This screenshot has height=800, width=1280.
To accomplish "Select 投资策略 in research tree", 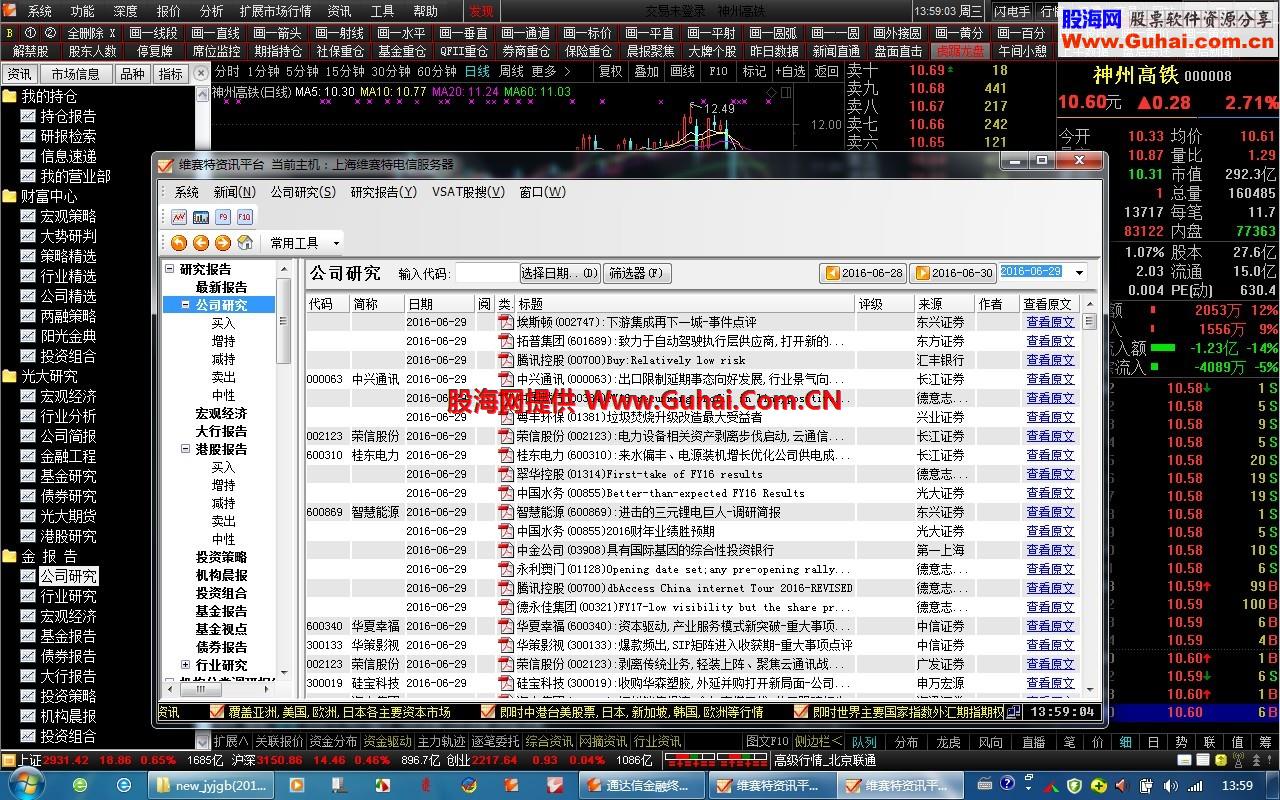I will pyautogui.click(x=221, y=557).
